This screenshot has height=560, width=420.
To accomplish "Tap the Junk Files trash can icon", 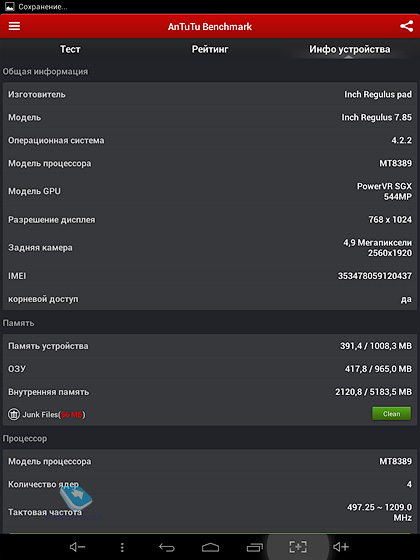I will [14, 414].
